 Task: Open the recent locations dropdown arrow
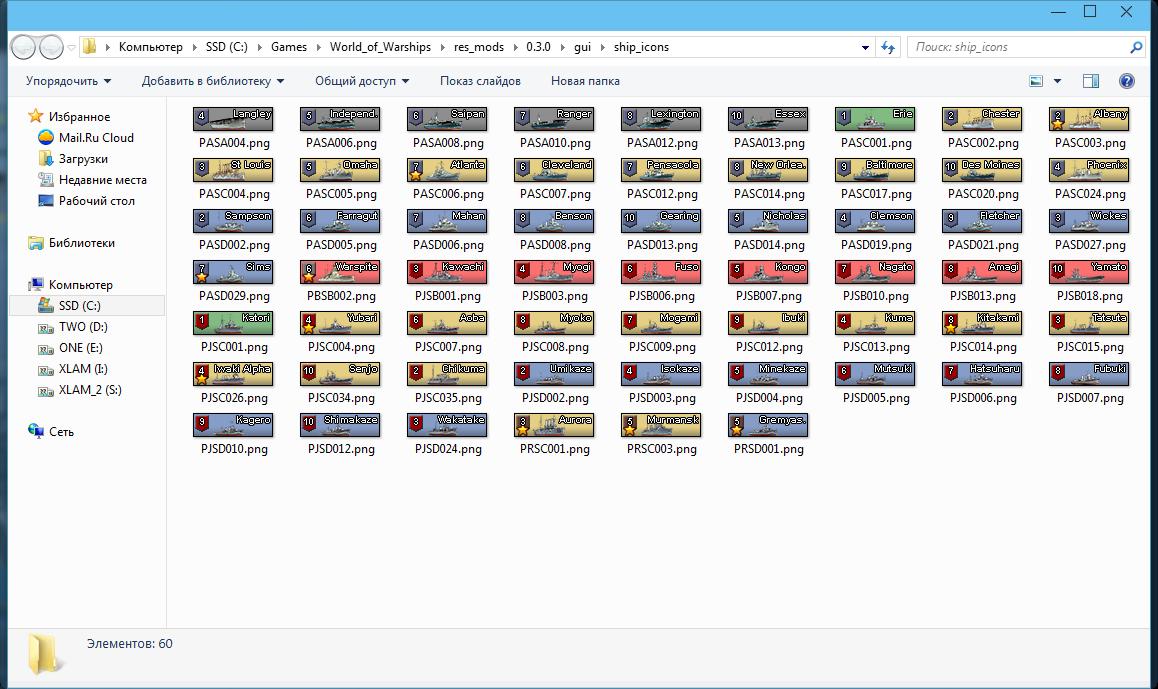(x=72, y=47)
